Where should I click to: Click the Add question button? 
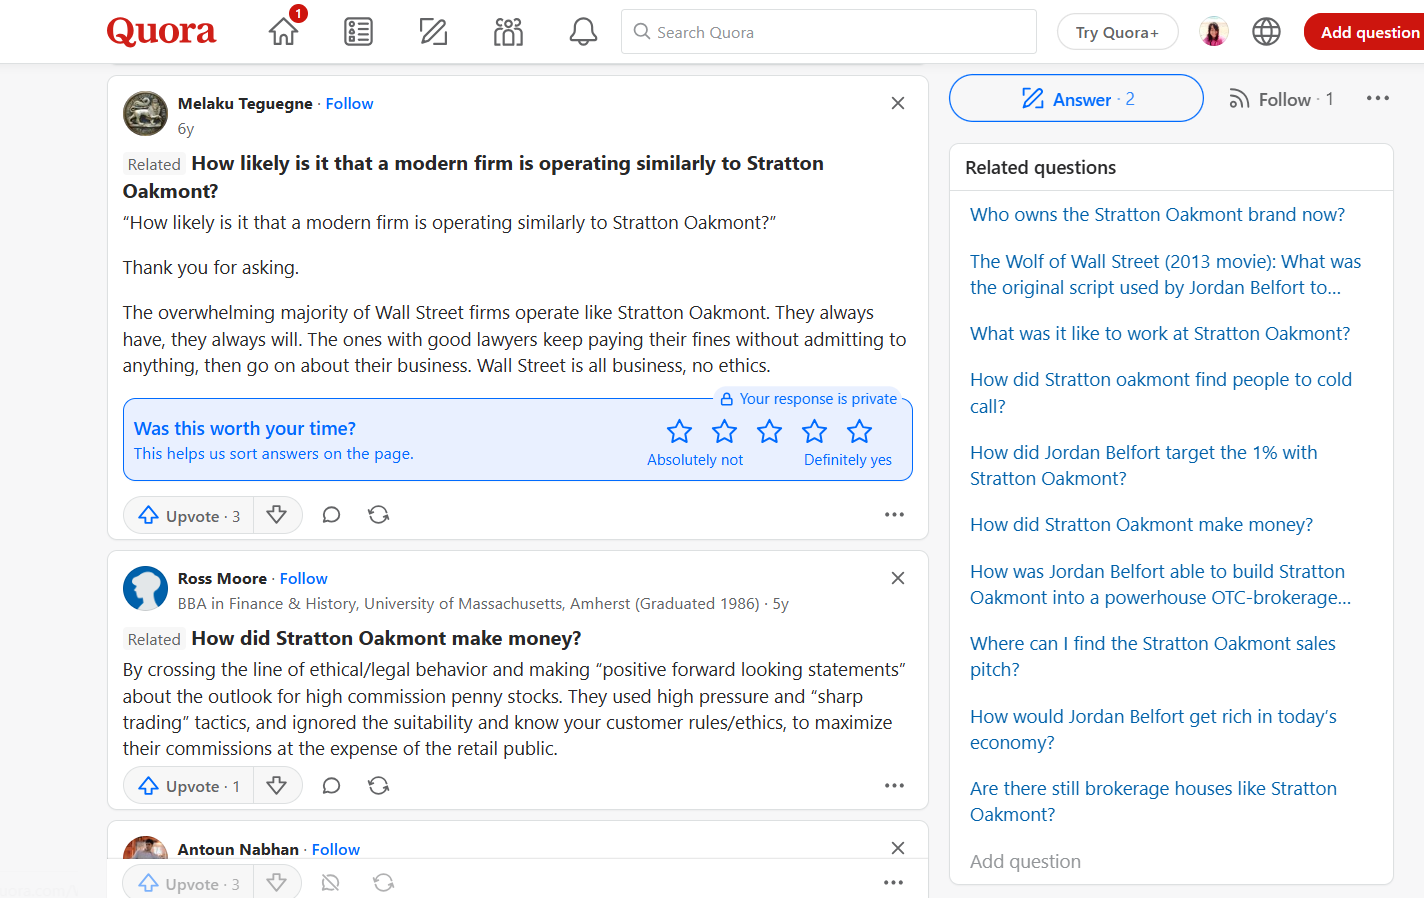[x=1366, y=32]
